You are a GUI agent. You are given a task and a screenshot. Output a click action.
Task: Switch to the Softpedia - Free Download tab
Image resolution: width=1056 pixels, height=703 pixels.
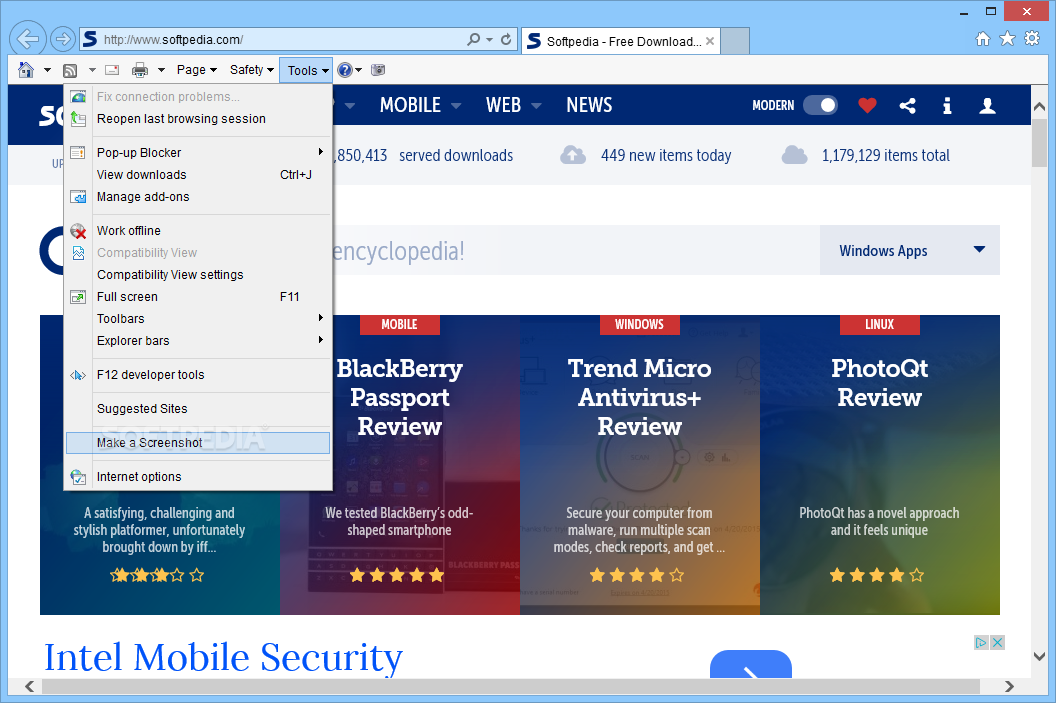[620, 41]
